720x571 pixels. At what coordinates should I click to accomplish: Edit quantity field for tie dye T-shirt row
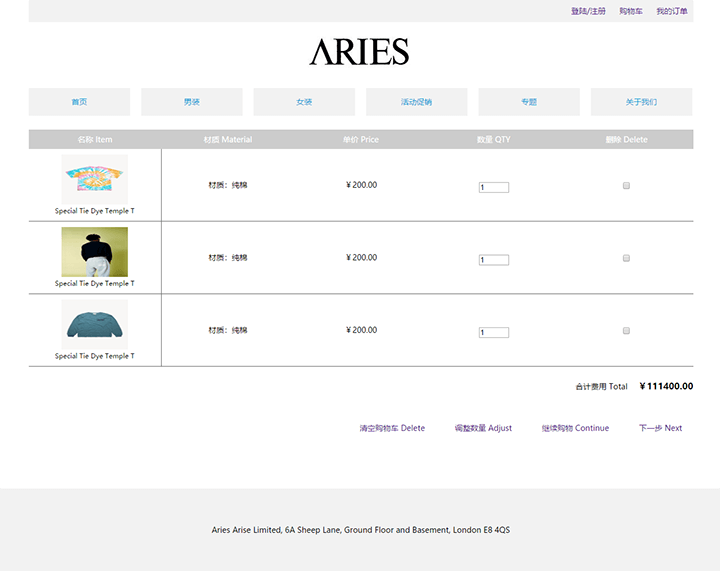494,187
